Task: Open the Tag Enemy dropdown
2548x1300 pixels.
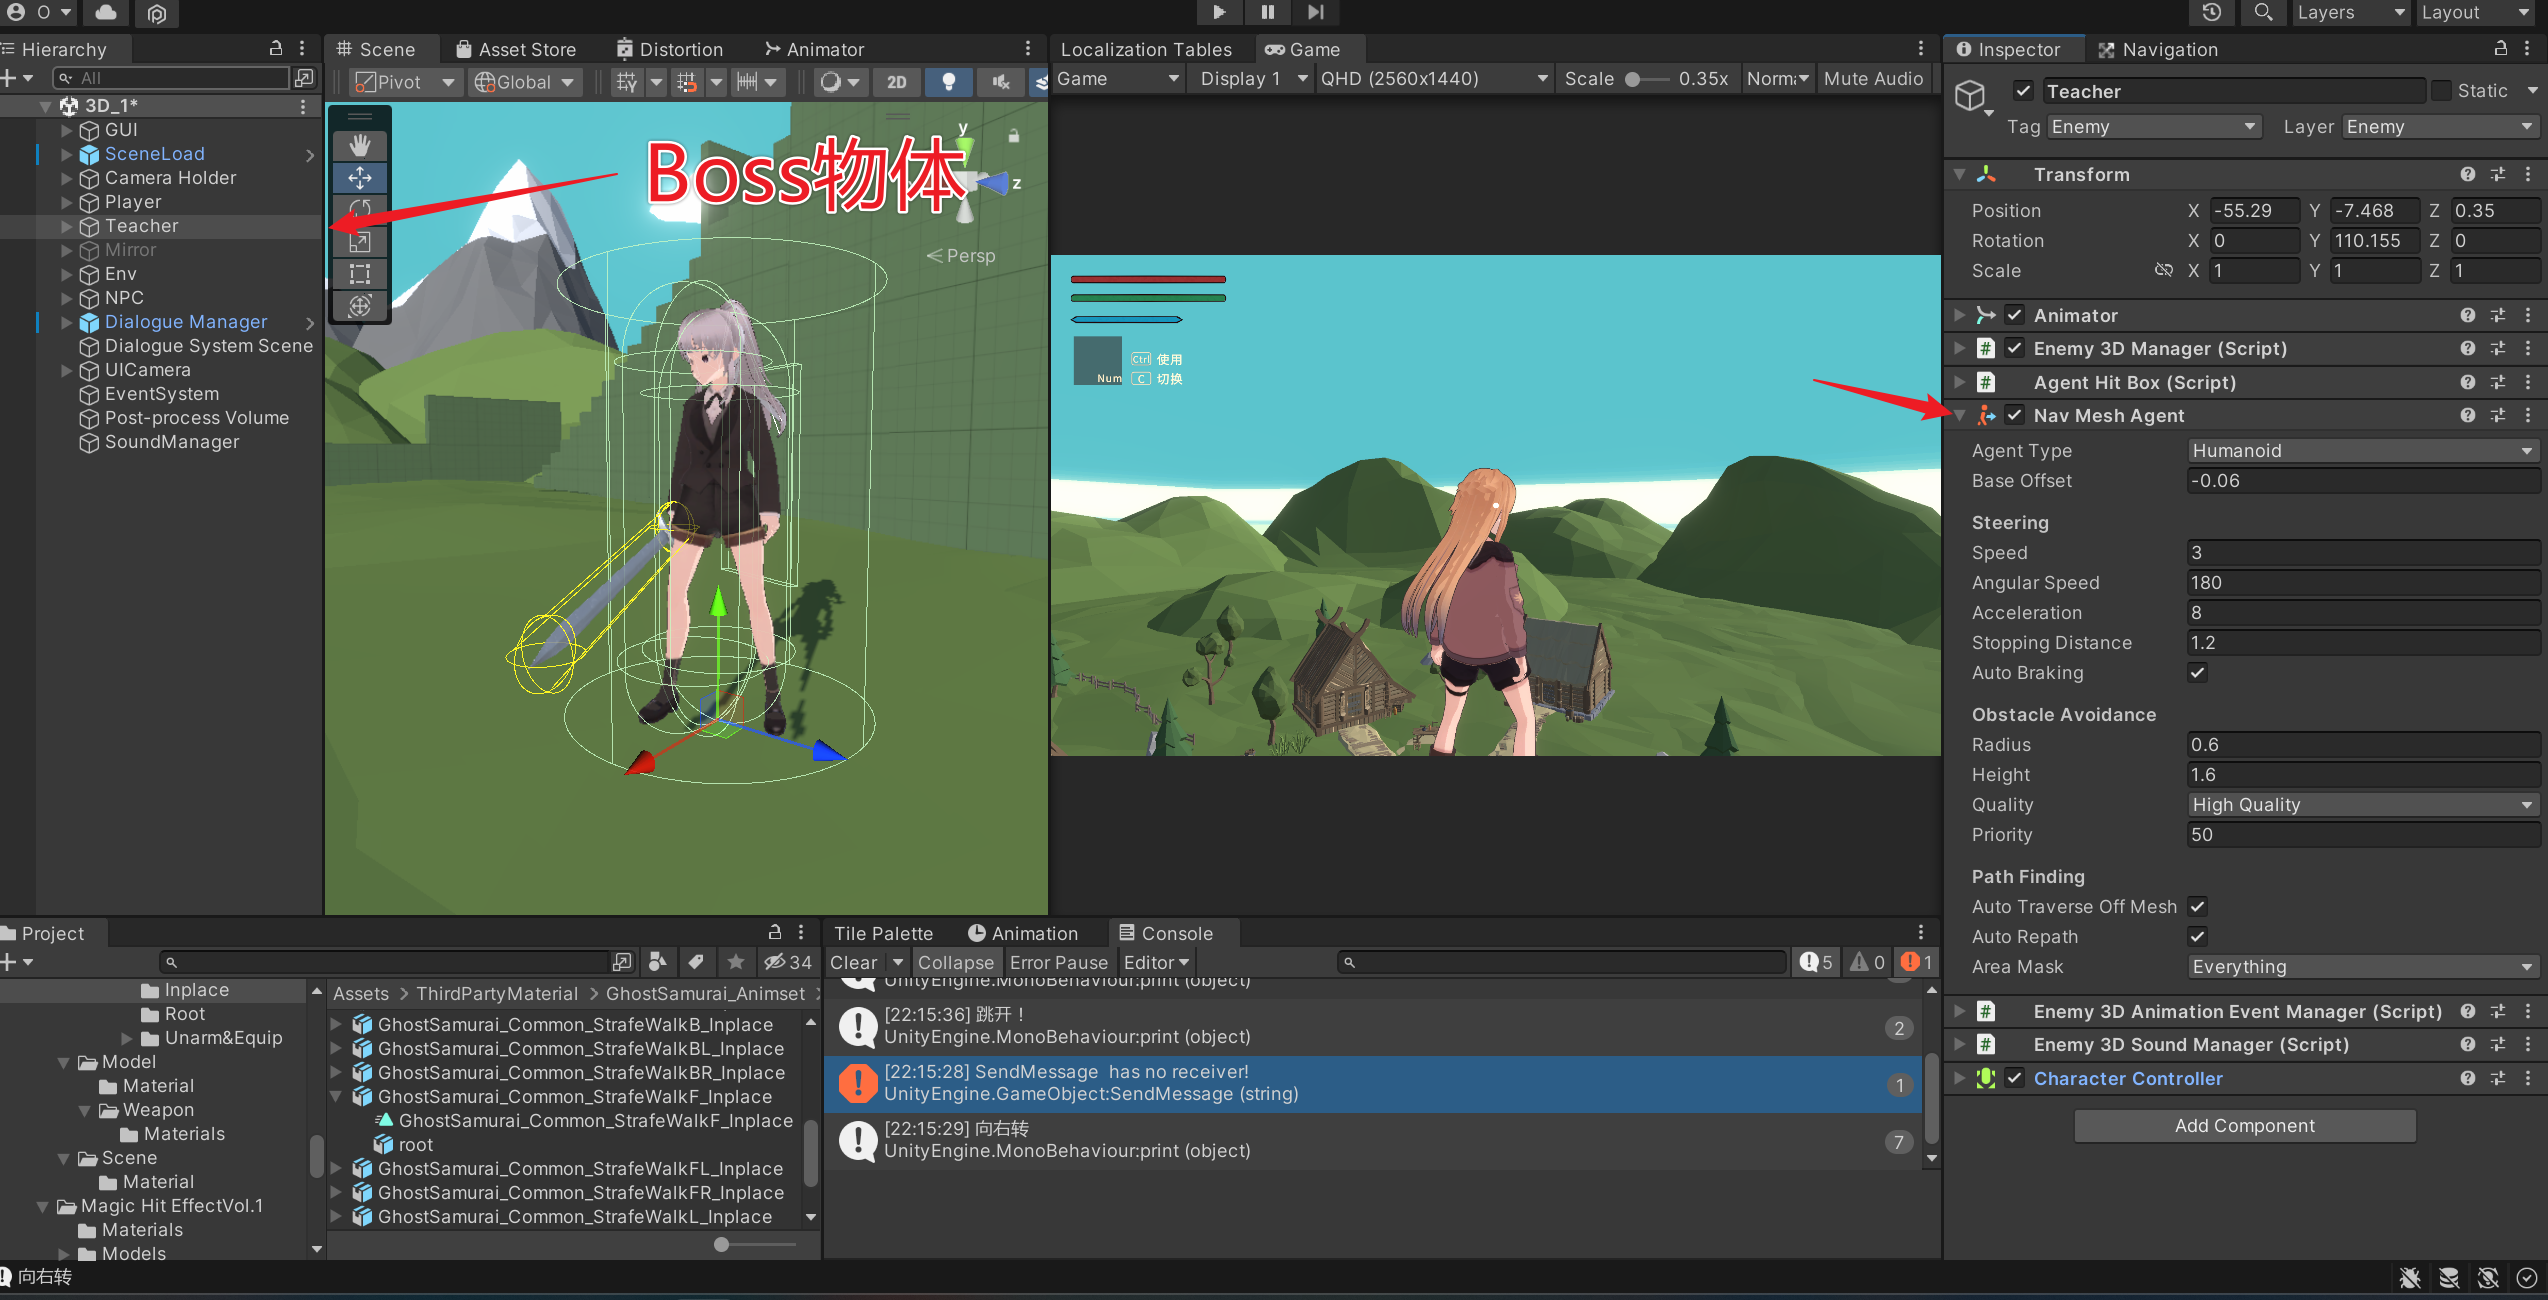Action: click(2152, 126)
